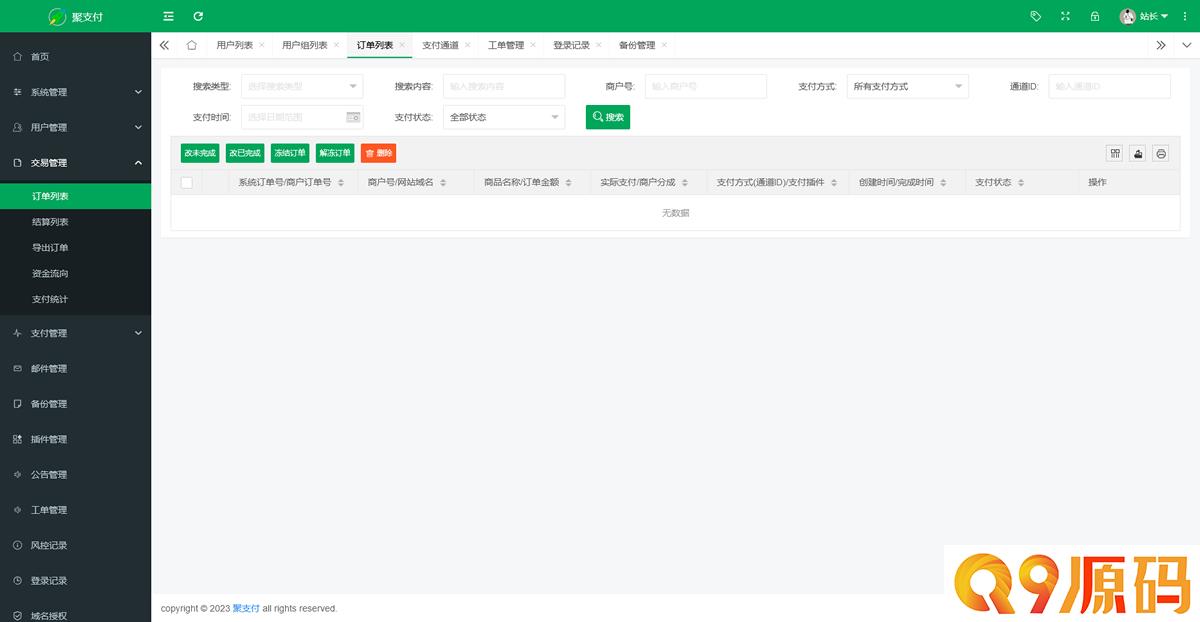
Task: Sort by 实际支付/商户分成 column
Action: (684, 183)
